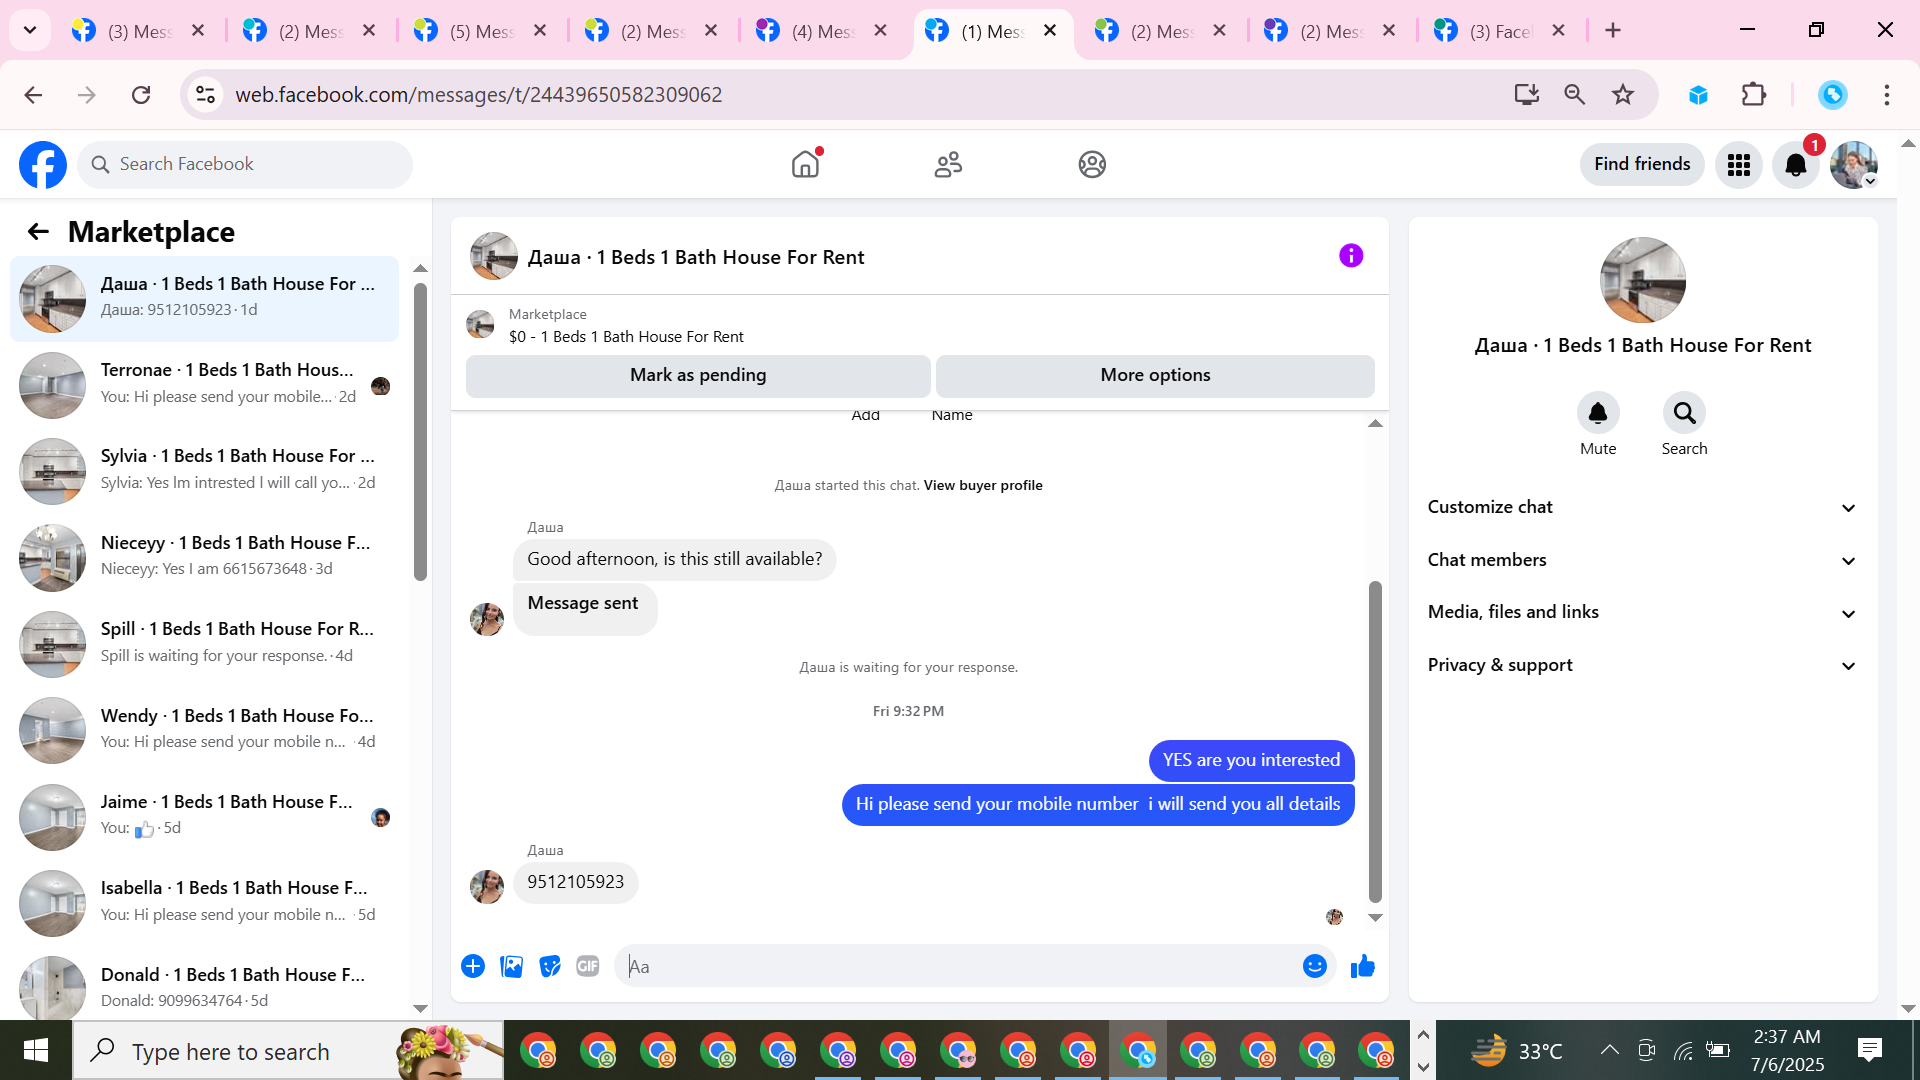Open more actions with the plus icon
The width and height of the screenshot is (1920, 1080).
click(473, 966)
